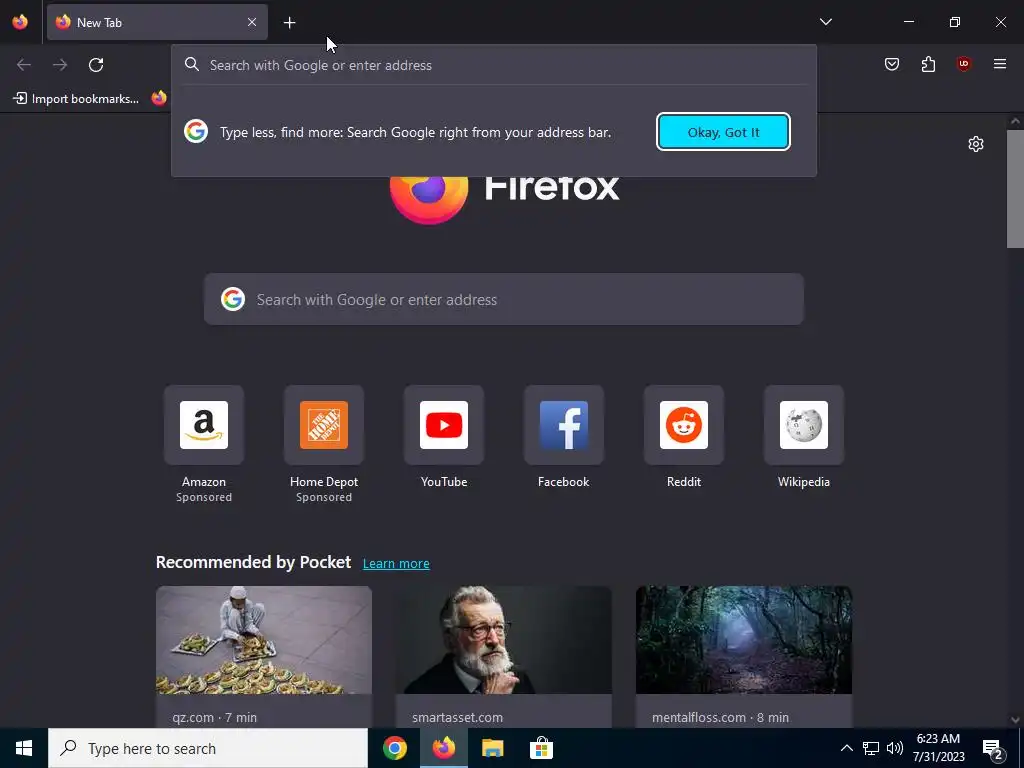
Task: Click the Learn more Pocket link
Action: 396,564
